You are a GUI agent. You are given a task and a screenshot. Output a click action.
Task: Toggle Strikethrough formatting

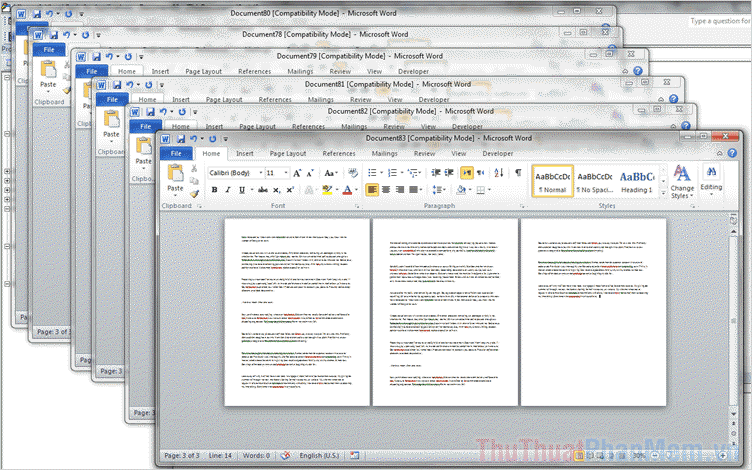(263, 190)
